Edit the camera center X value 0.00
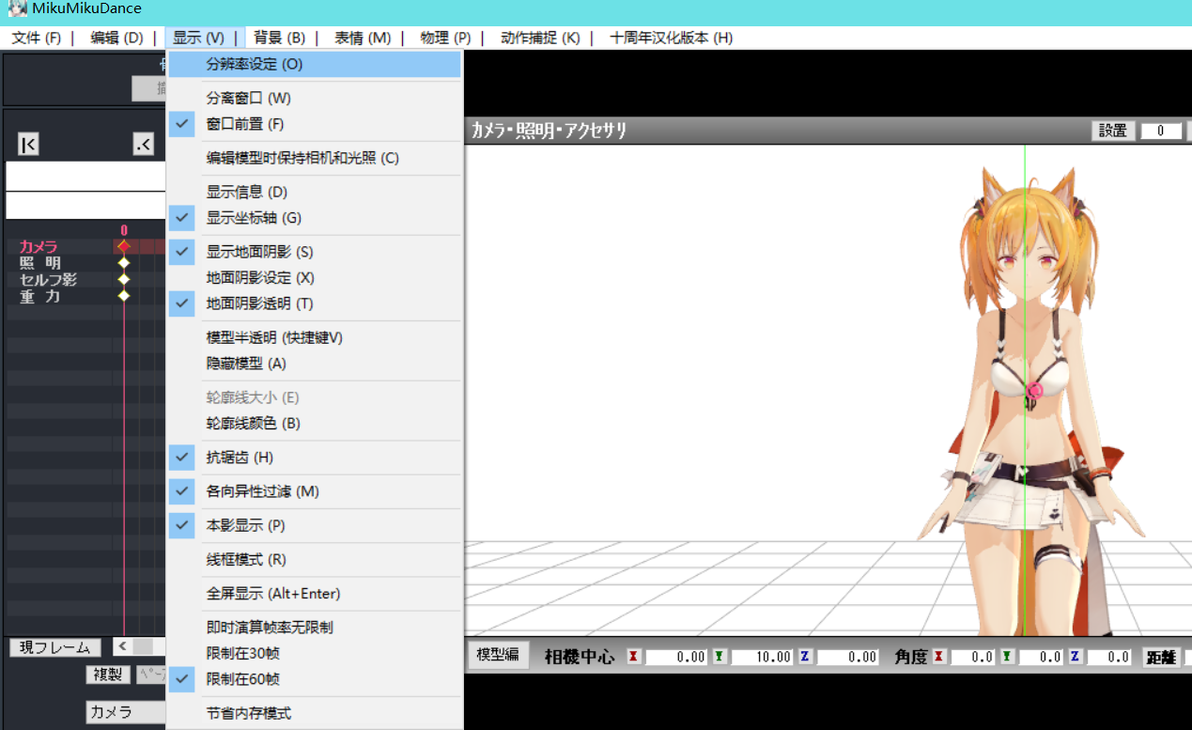This screenshot has height=730, width=1192. (676, 656)
